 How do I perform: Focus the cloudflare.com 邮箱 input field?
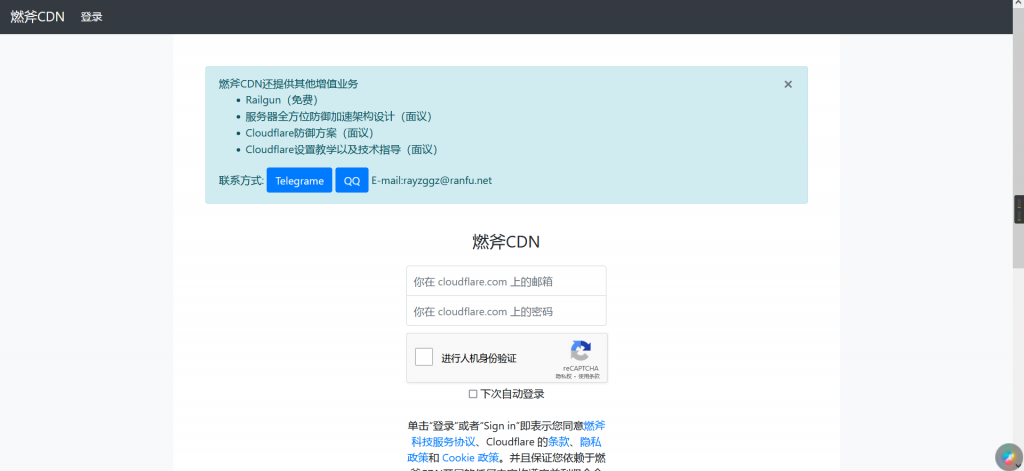506,281
